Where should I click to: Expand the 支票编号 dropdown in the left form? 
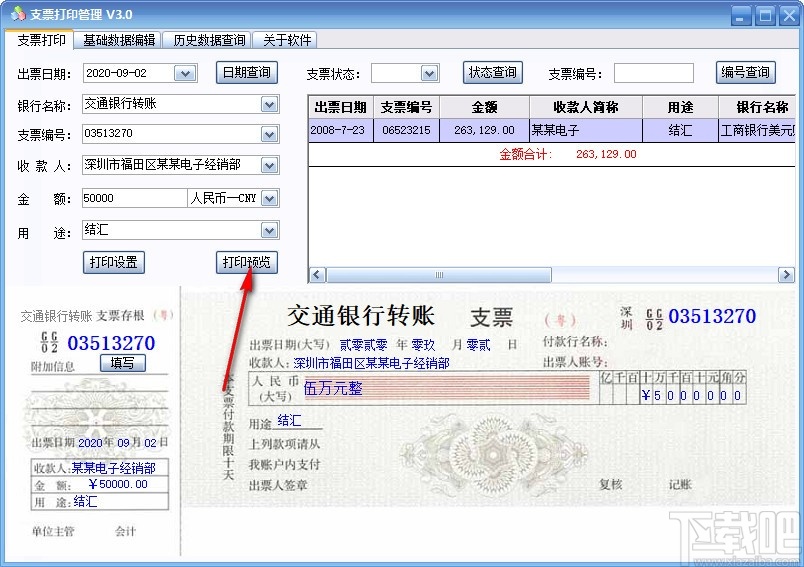(270, 134)
